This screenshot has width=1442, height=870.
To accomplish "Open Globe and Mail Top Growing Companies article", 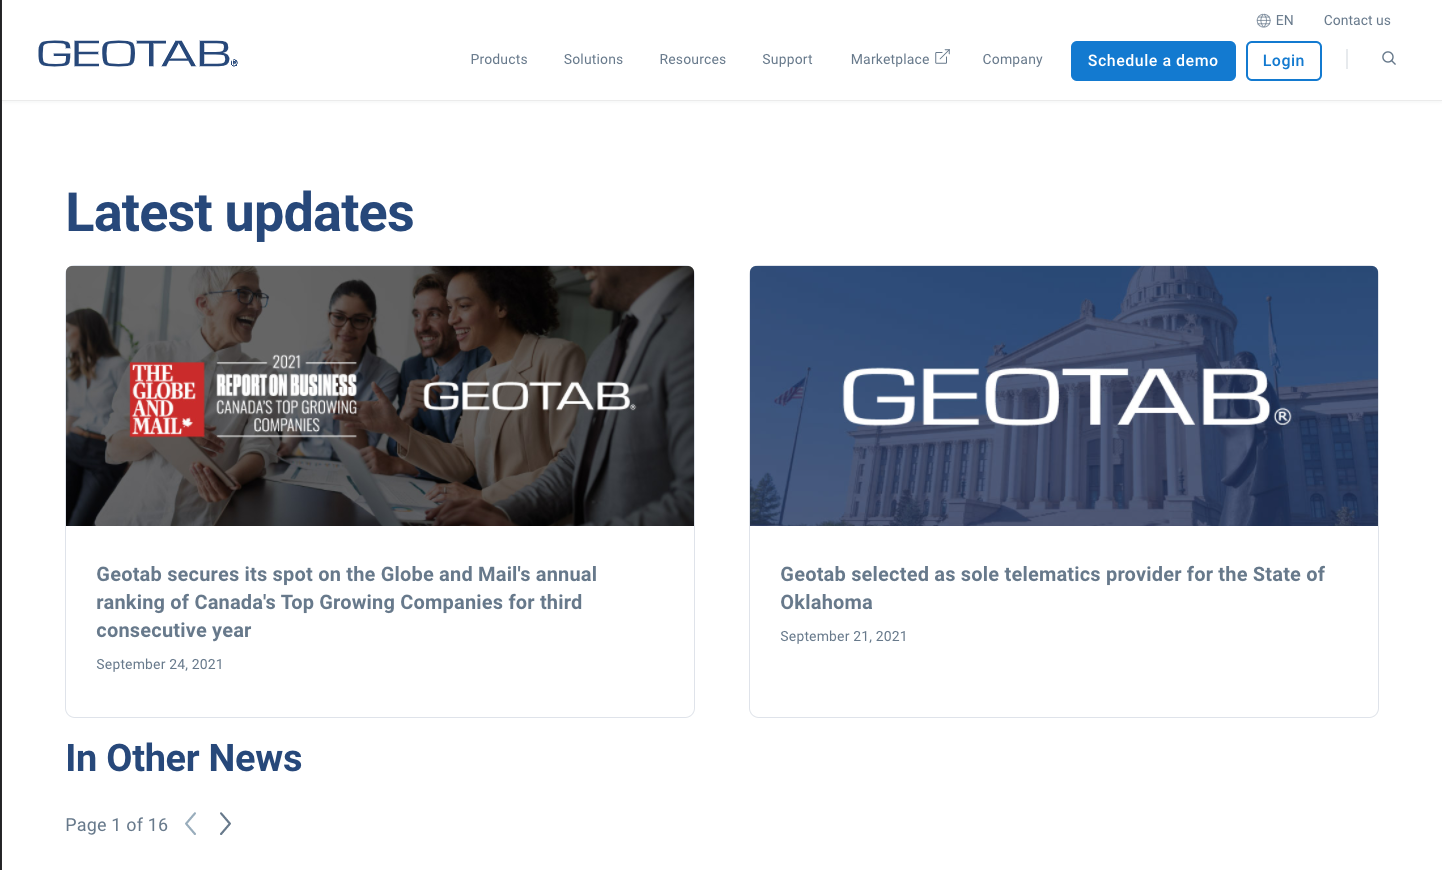I will 346,602.
